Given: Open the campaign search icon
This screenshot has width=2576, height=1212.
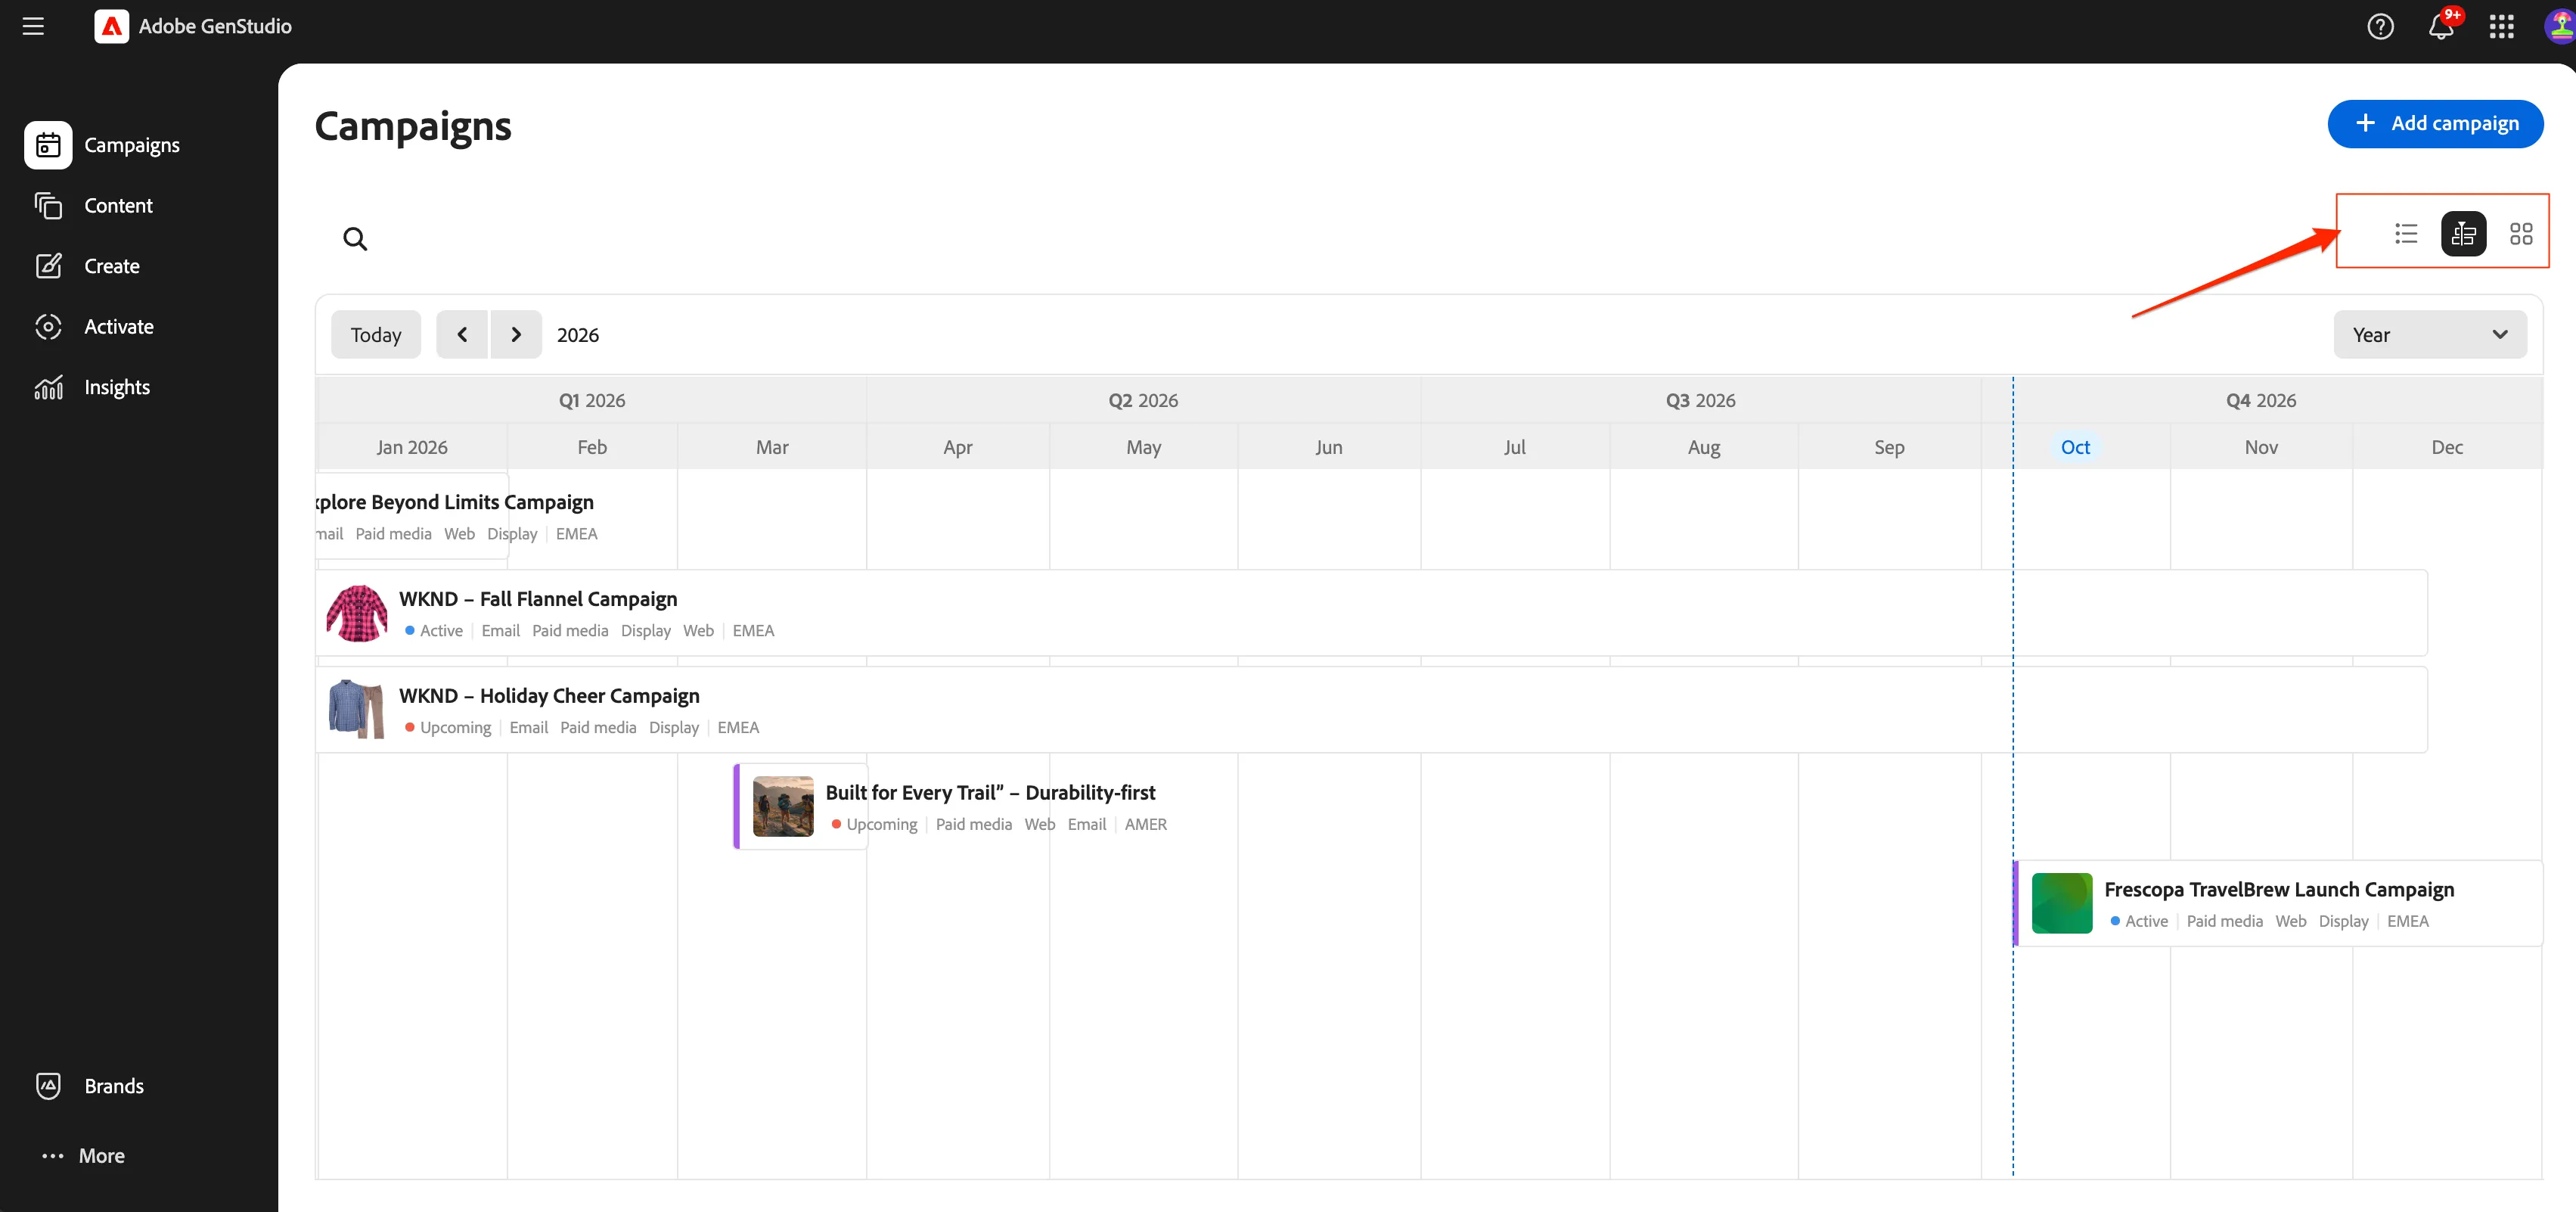Looking at the screenshot, I should pos(355,239).
